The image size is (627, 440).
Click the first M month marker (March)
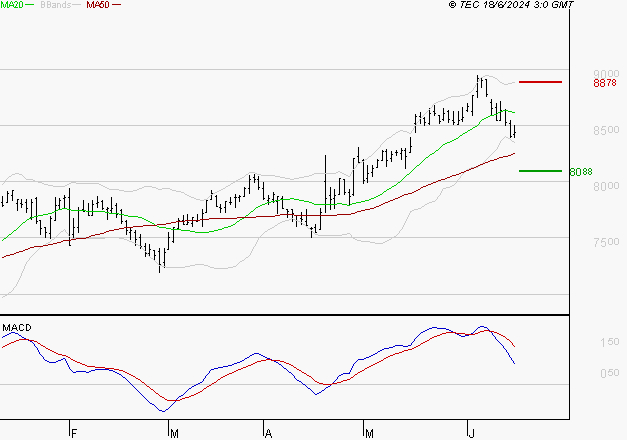[174, 433]
